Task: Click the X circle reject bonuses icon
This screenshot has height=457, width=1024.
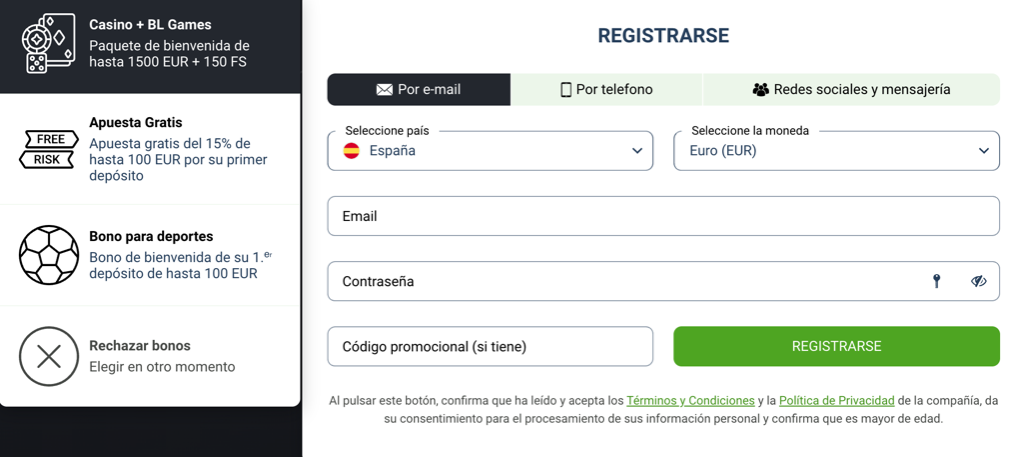Action: (x=48, y=356)
